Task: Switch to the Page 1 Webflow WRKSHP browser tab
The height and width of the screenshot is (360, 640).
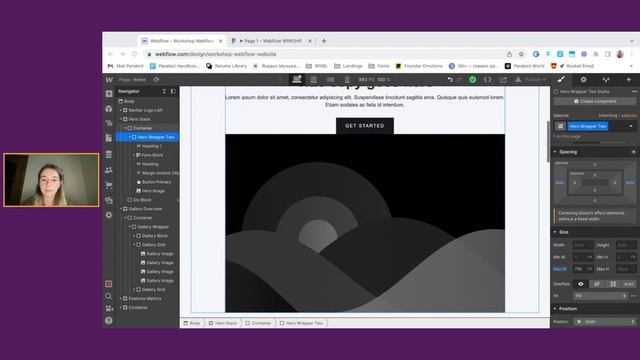Action: 270,41
